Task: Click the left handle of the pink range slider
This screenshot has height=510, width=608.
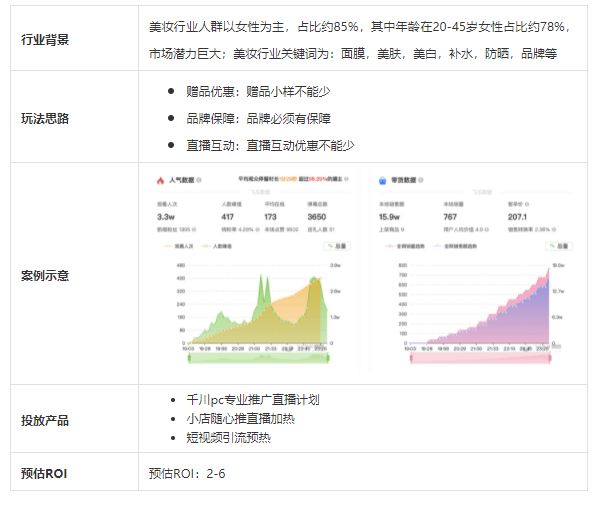Action: pos(411,358)
